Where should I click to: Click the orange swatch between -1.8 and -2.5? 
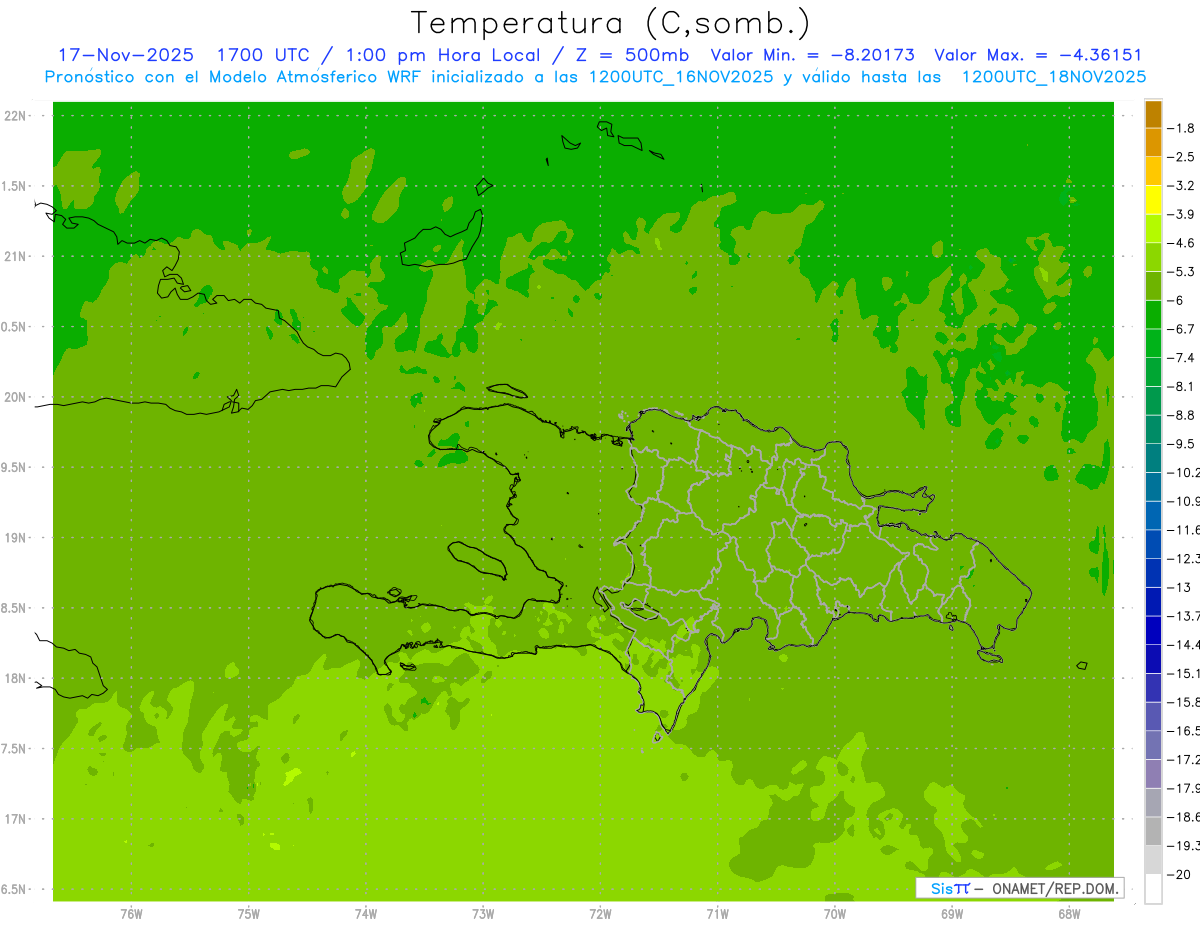point(1153,142)
